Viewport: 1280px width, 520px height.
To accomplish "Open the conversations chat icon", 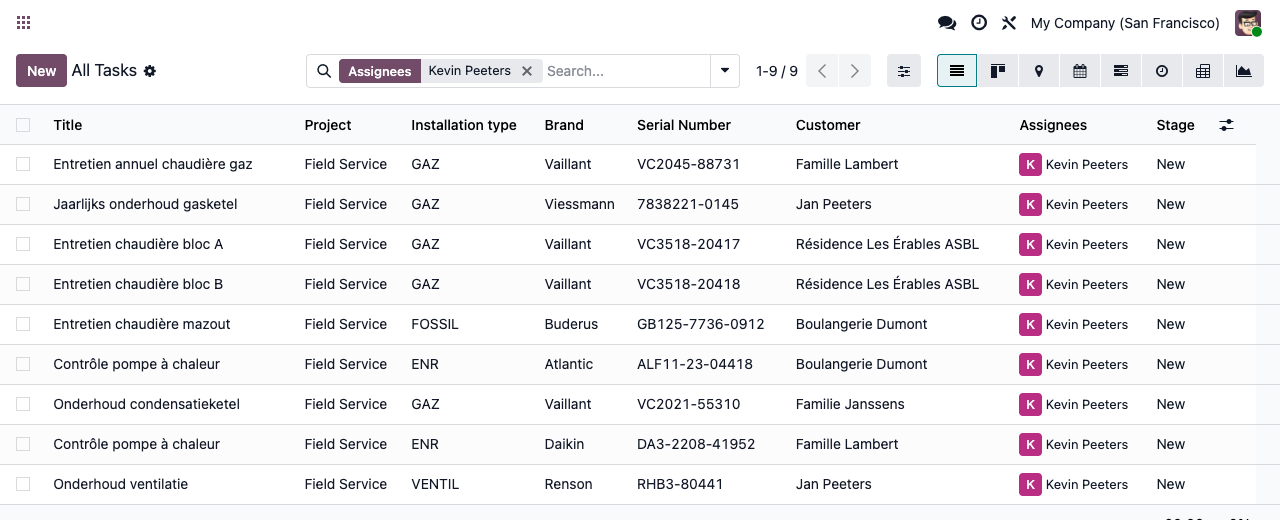I will 946,23.
